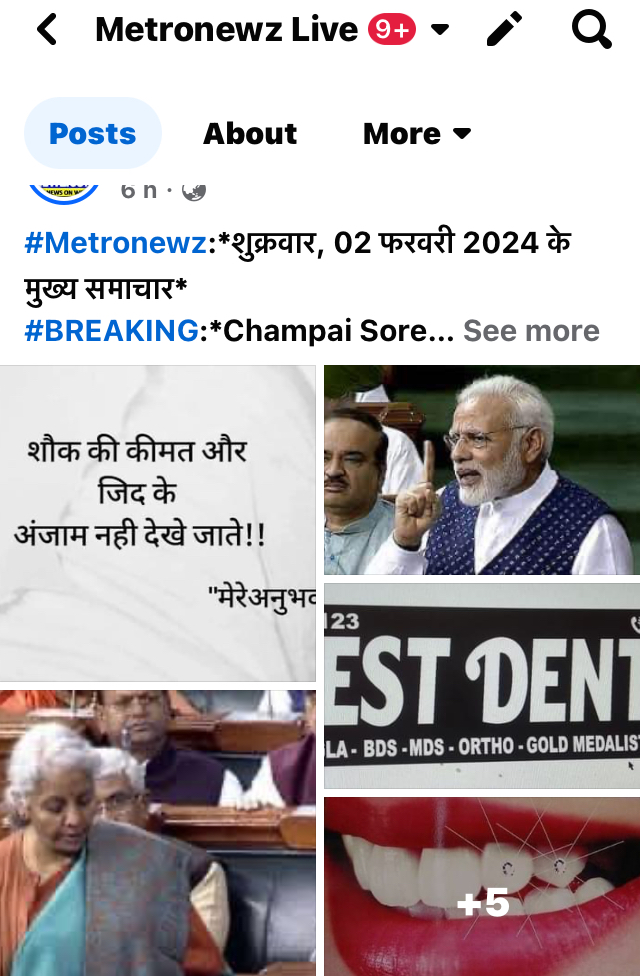Expand post text via See more
Screen dimensions: 640x976
(531, 331)
